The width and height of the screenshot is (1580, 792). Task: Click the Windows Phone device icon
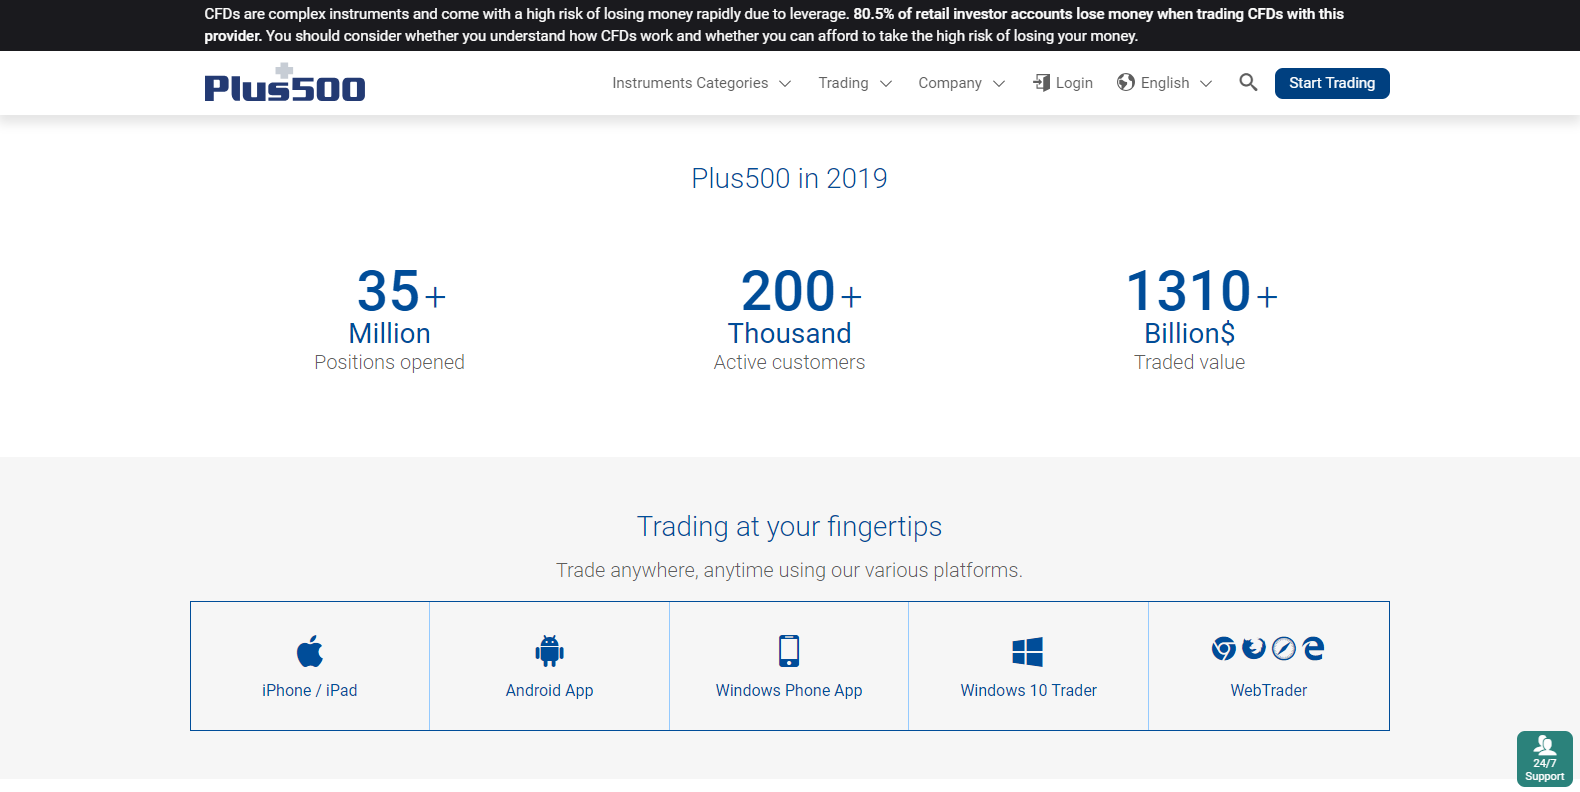tap(789, 651)
